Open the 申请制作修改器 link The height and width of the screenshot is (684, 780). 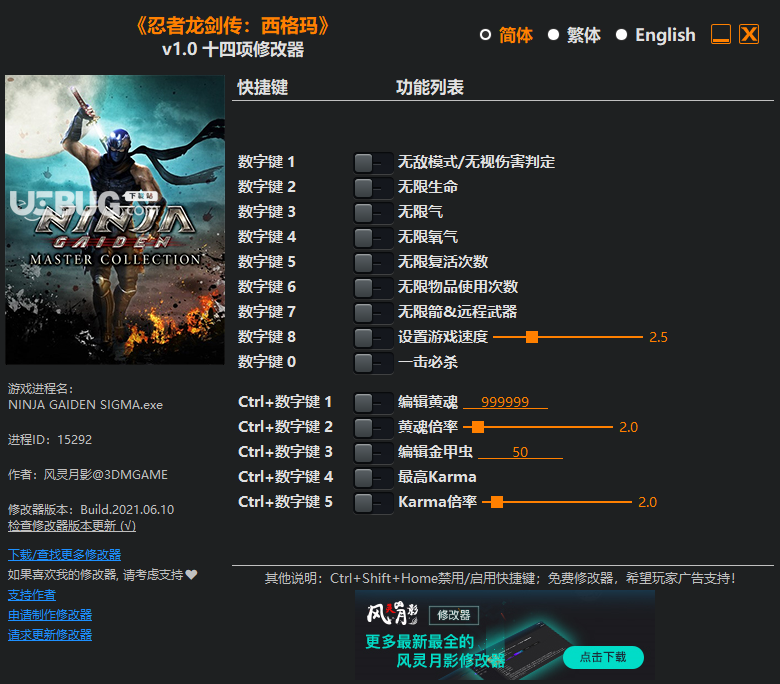pos(50,614)
